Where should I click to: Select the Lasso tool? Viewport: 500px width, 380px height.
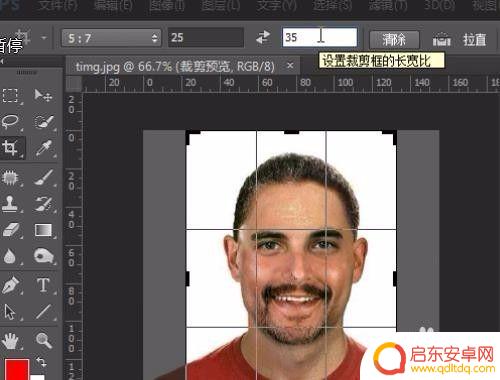[11, 122]
